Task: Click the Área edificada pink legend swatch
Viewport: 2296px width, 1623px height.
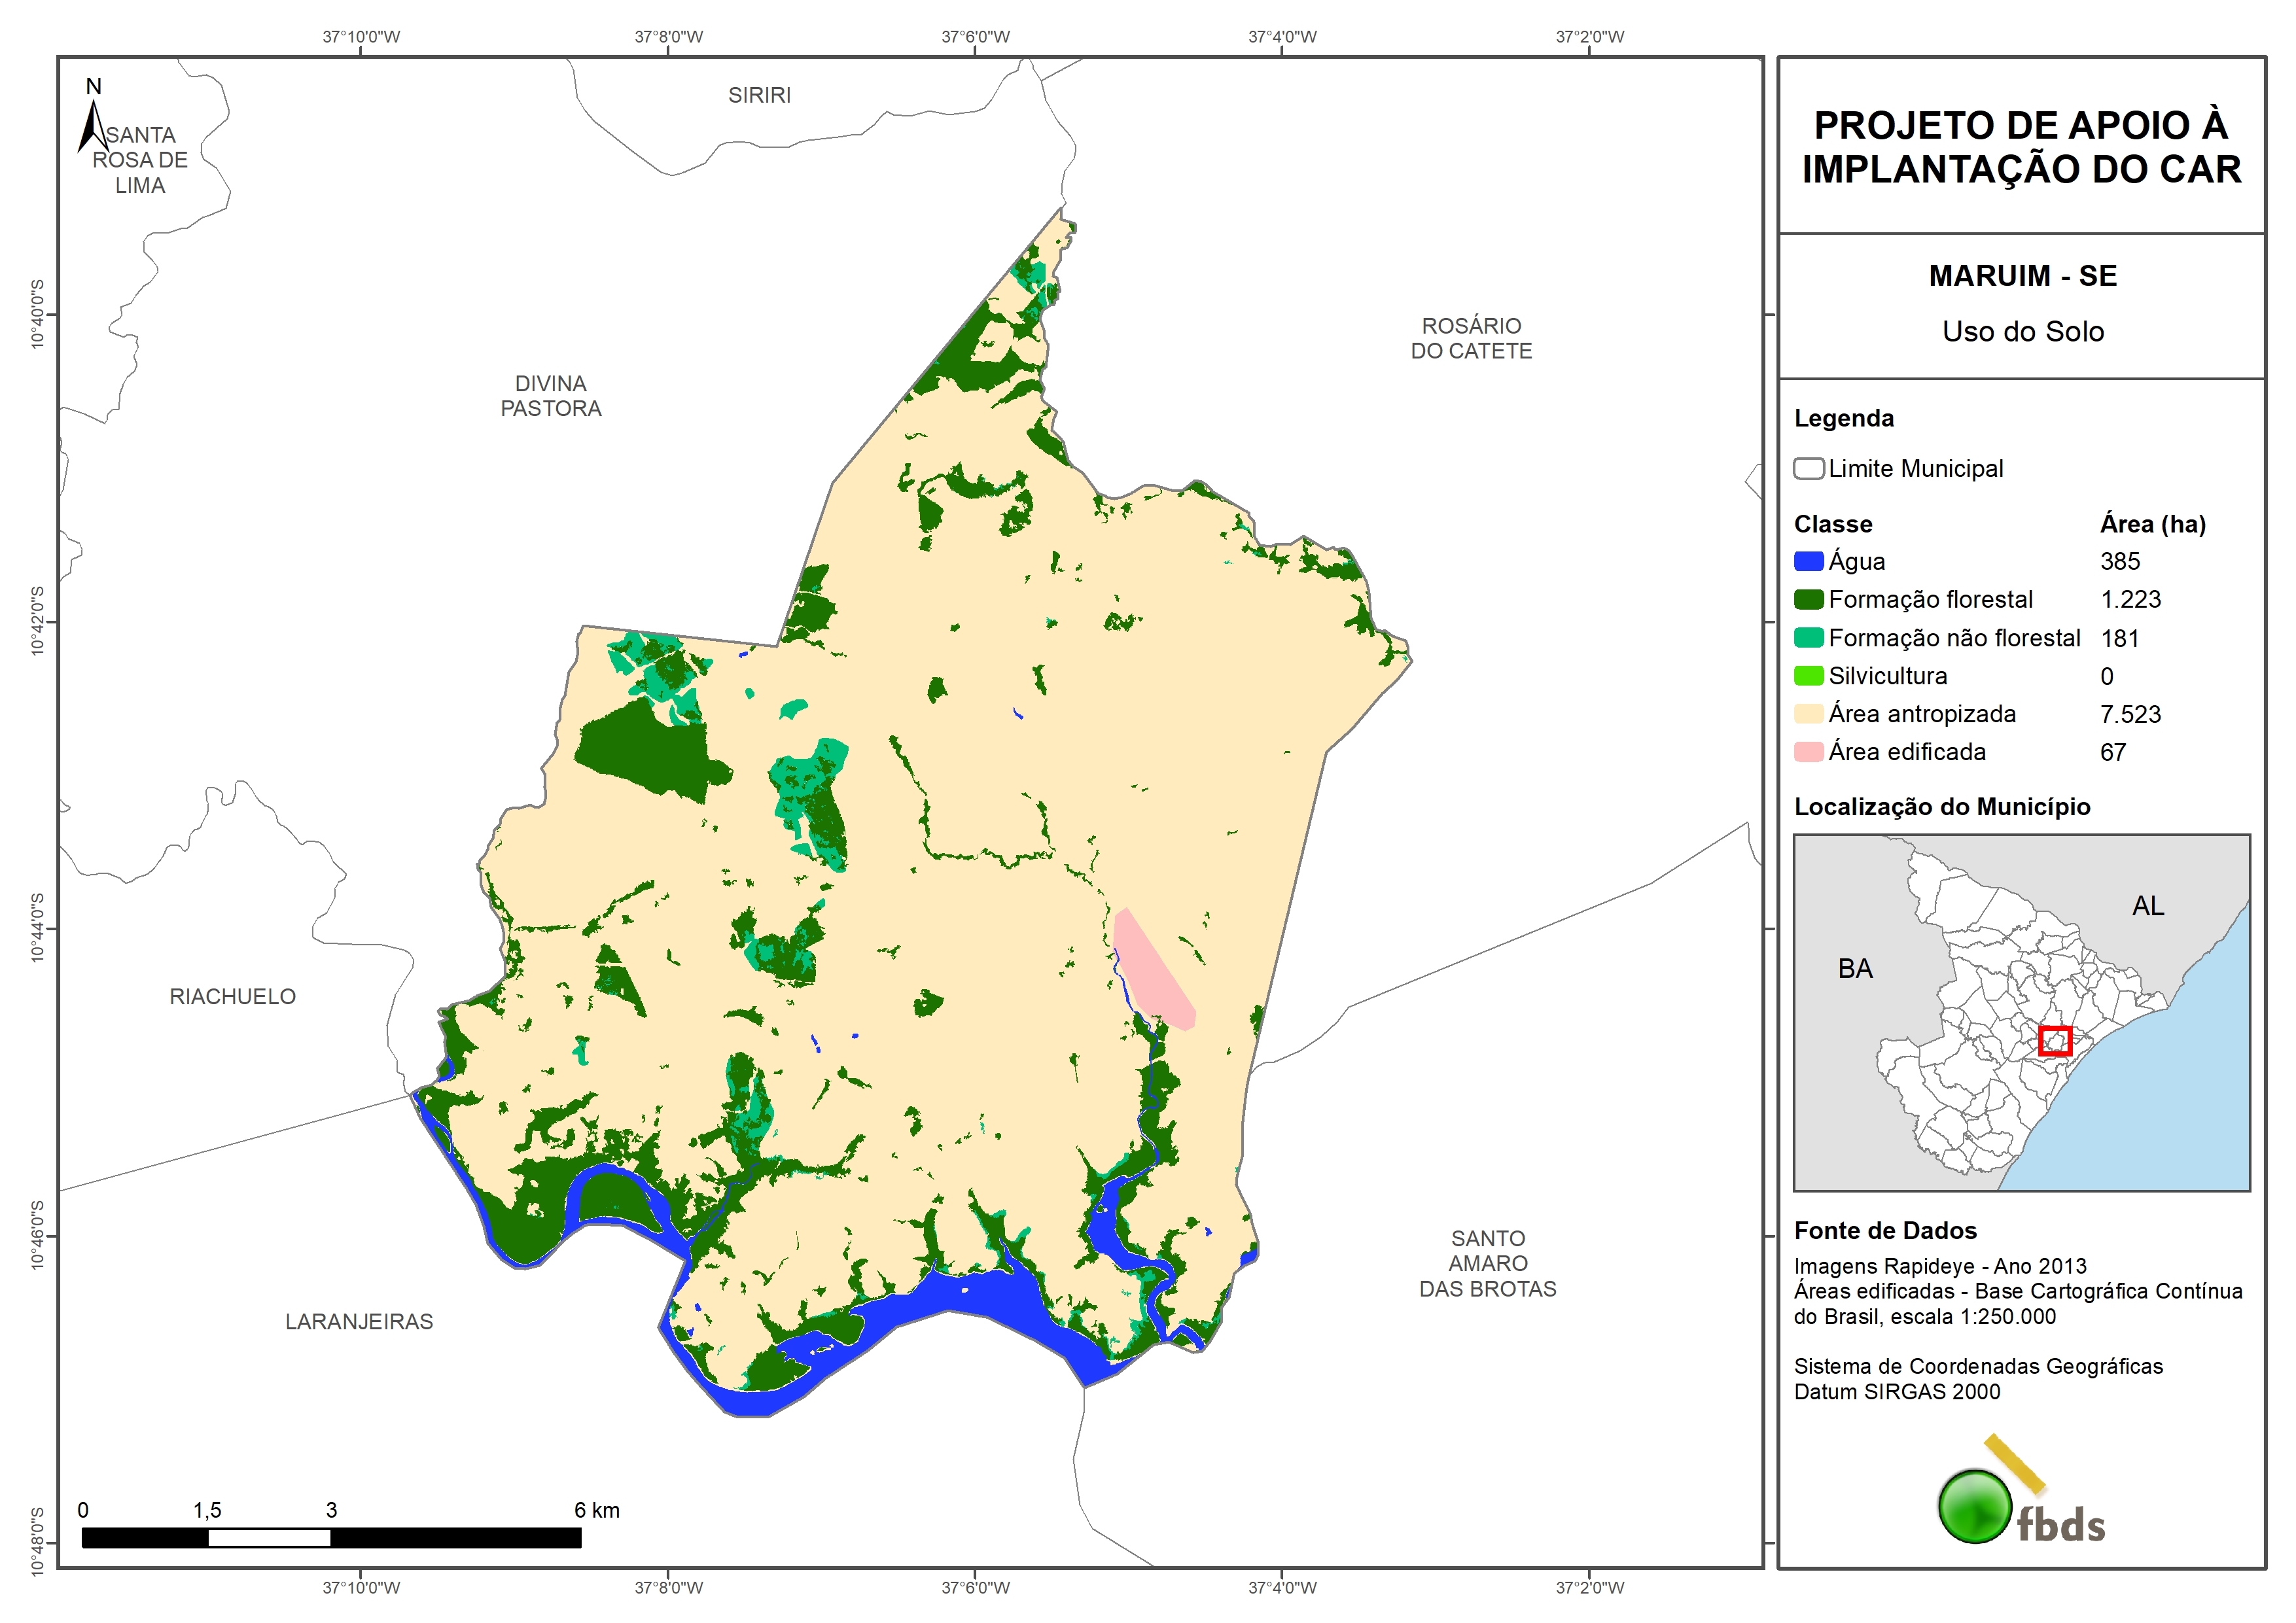Action: 1808,752
